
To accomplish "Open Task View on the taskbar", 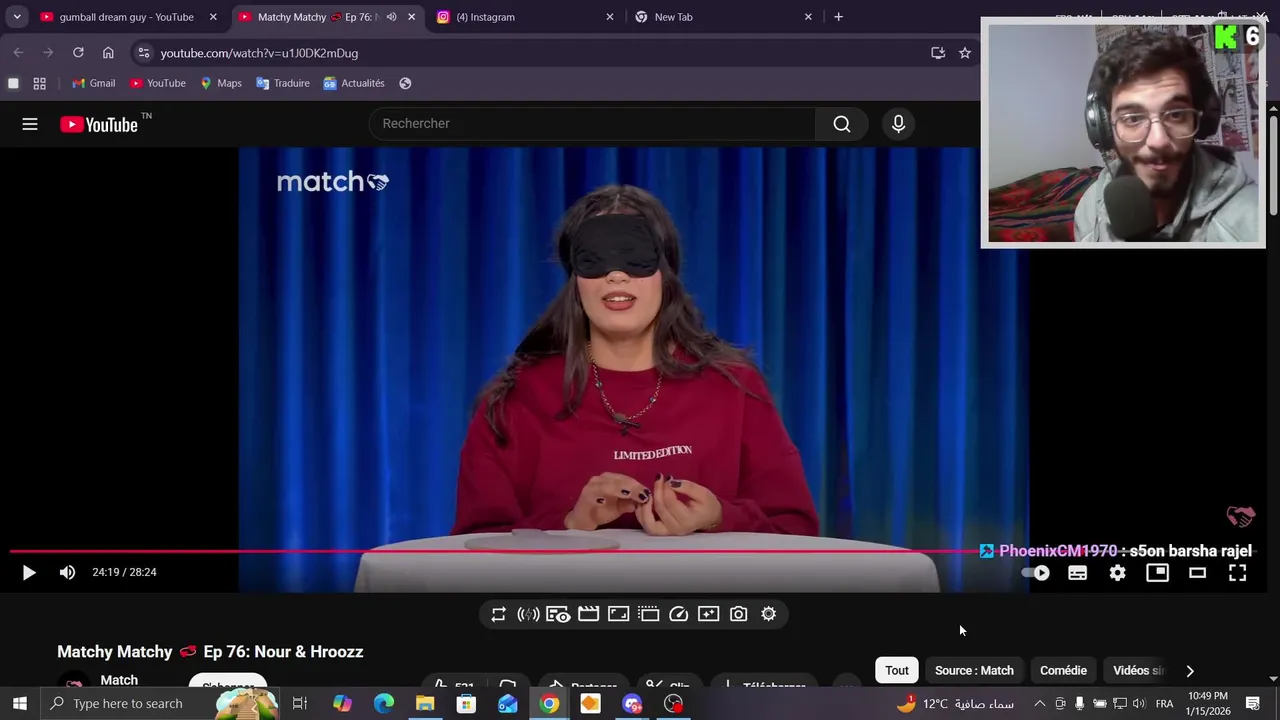I will pos(299,704).
